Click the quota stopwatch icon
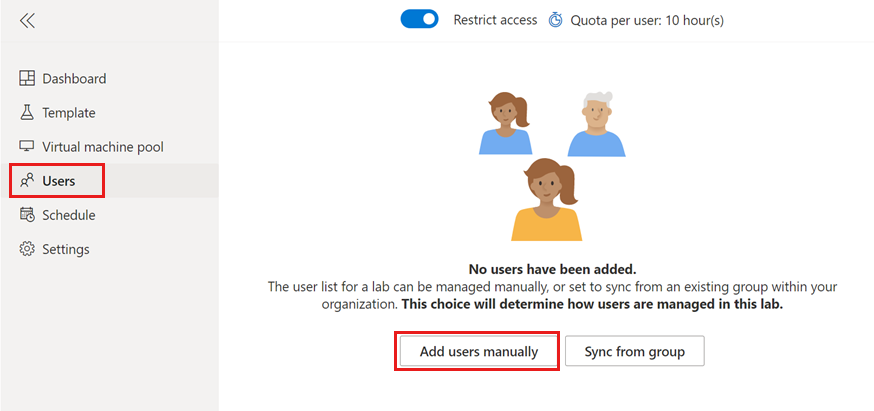The image size is (874, 411). (x=556, y=21)
